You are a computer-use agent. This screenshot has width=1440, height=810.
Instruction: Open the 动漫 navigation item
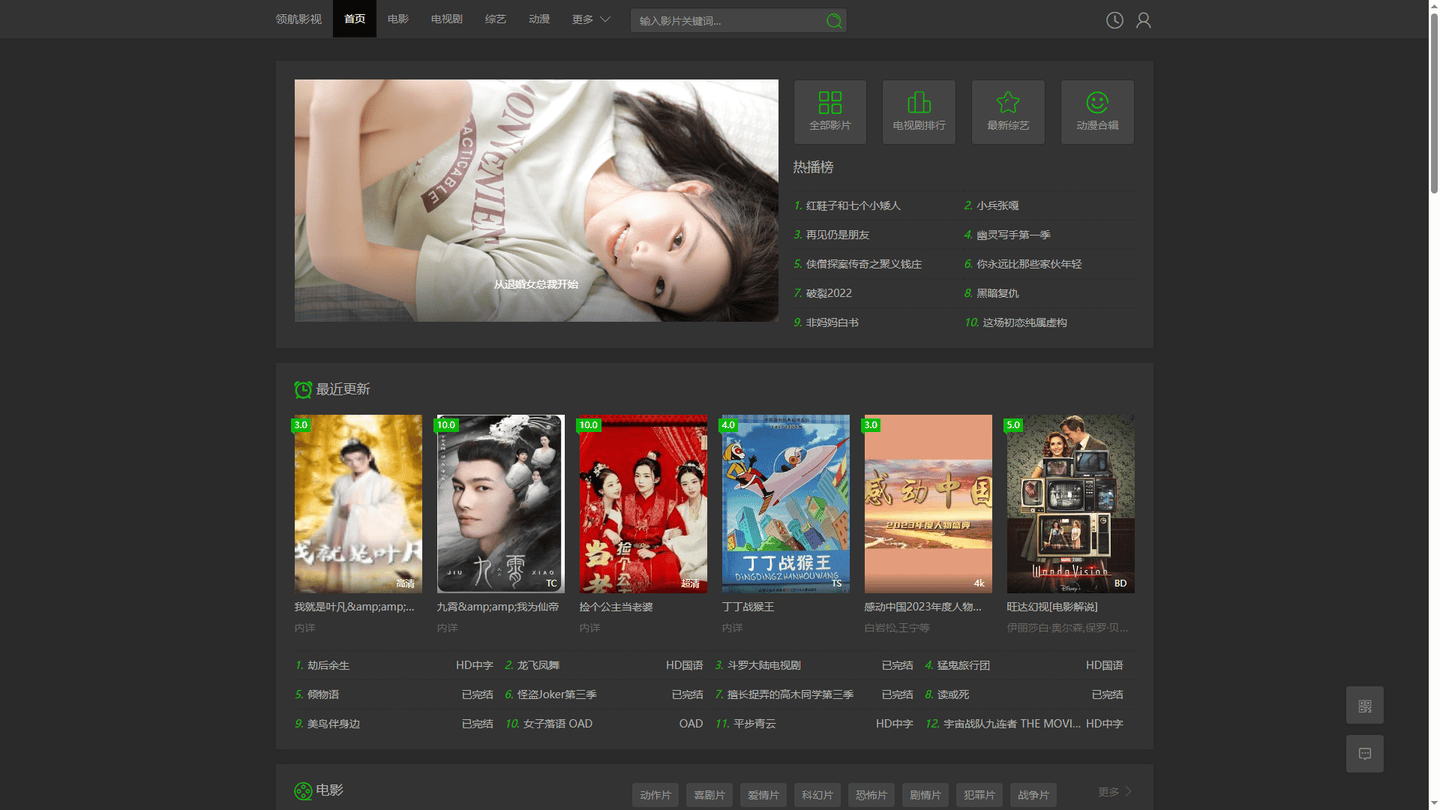(x=540, y=19)
